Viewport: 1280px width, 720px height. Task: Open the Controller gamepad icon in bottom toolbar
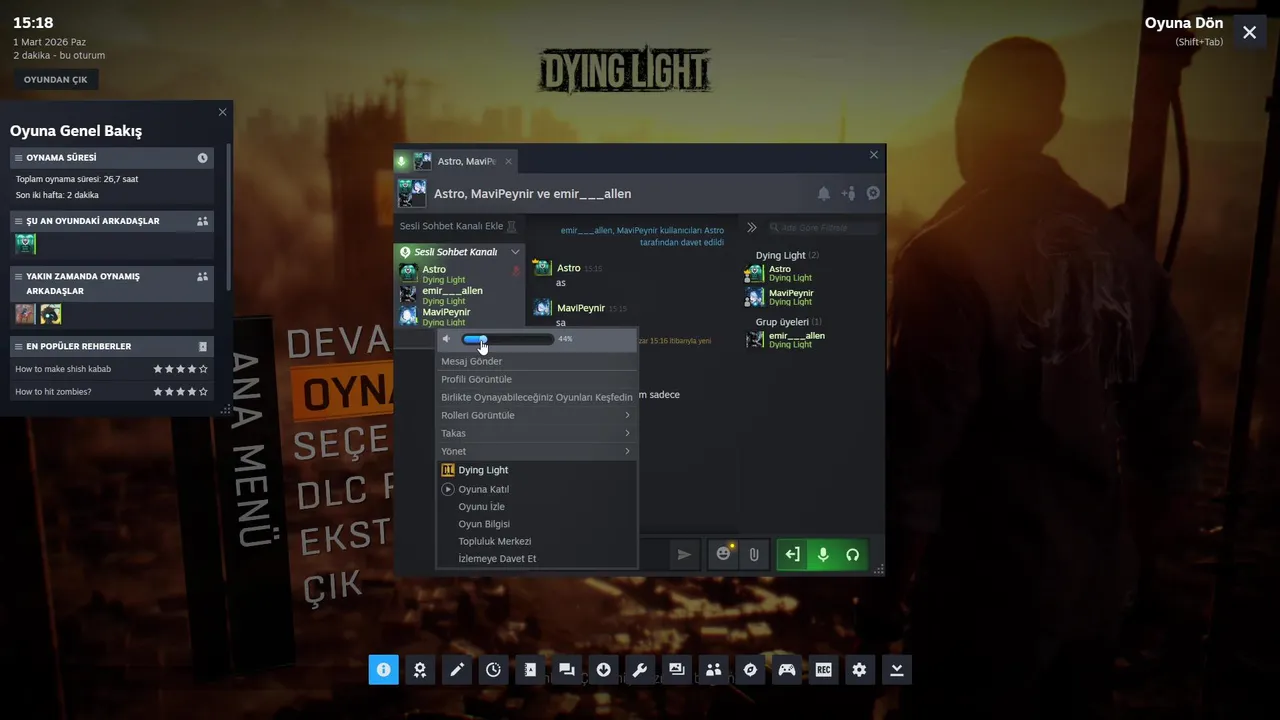point(787,670)
